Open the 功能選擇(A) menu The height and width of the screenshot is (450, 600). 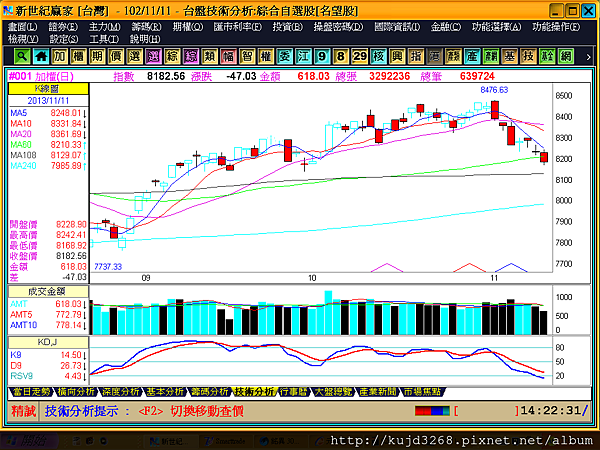point(496,27)
